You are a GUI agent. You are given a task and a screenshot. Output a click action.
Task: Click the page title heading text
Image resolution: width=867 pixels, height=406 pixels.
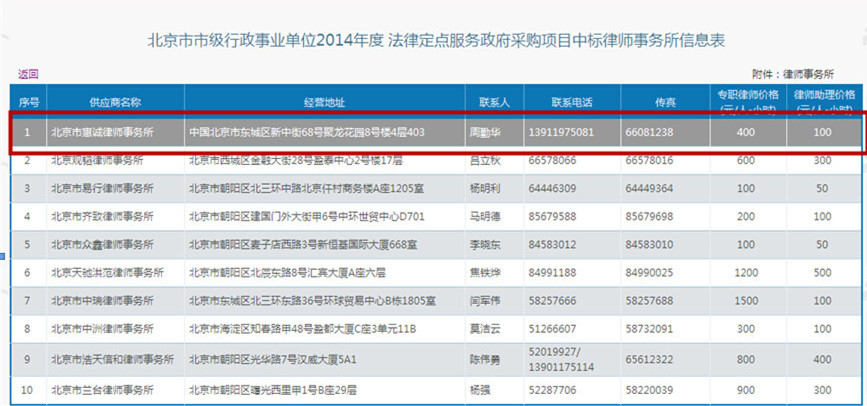pyautogui.click(x=436, y=41)
